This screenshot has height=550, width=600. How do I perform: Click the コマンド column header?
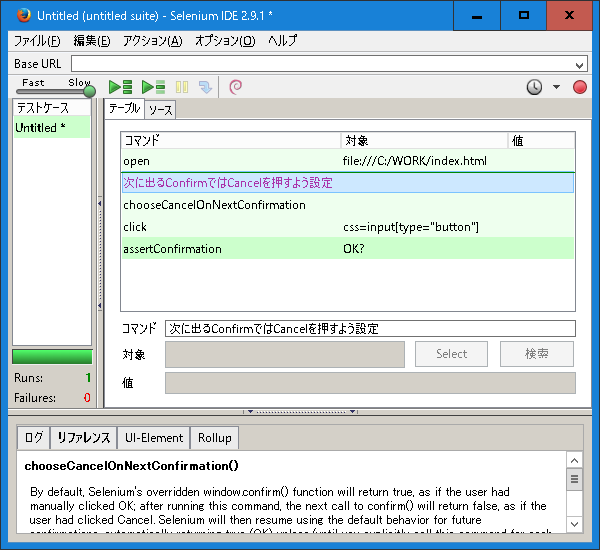click(231, 140)
